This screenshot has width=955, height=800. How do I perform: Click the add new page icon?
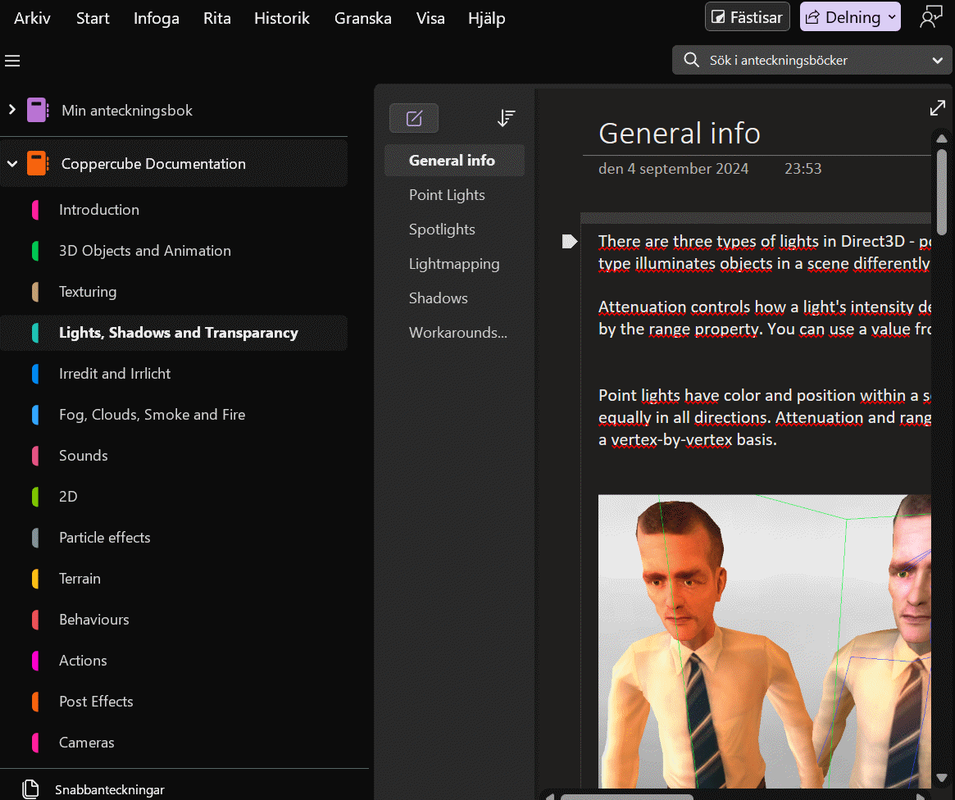coord(414,118)
